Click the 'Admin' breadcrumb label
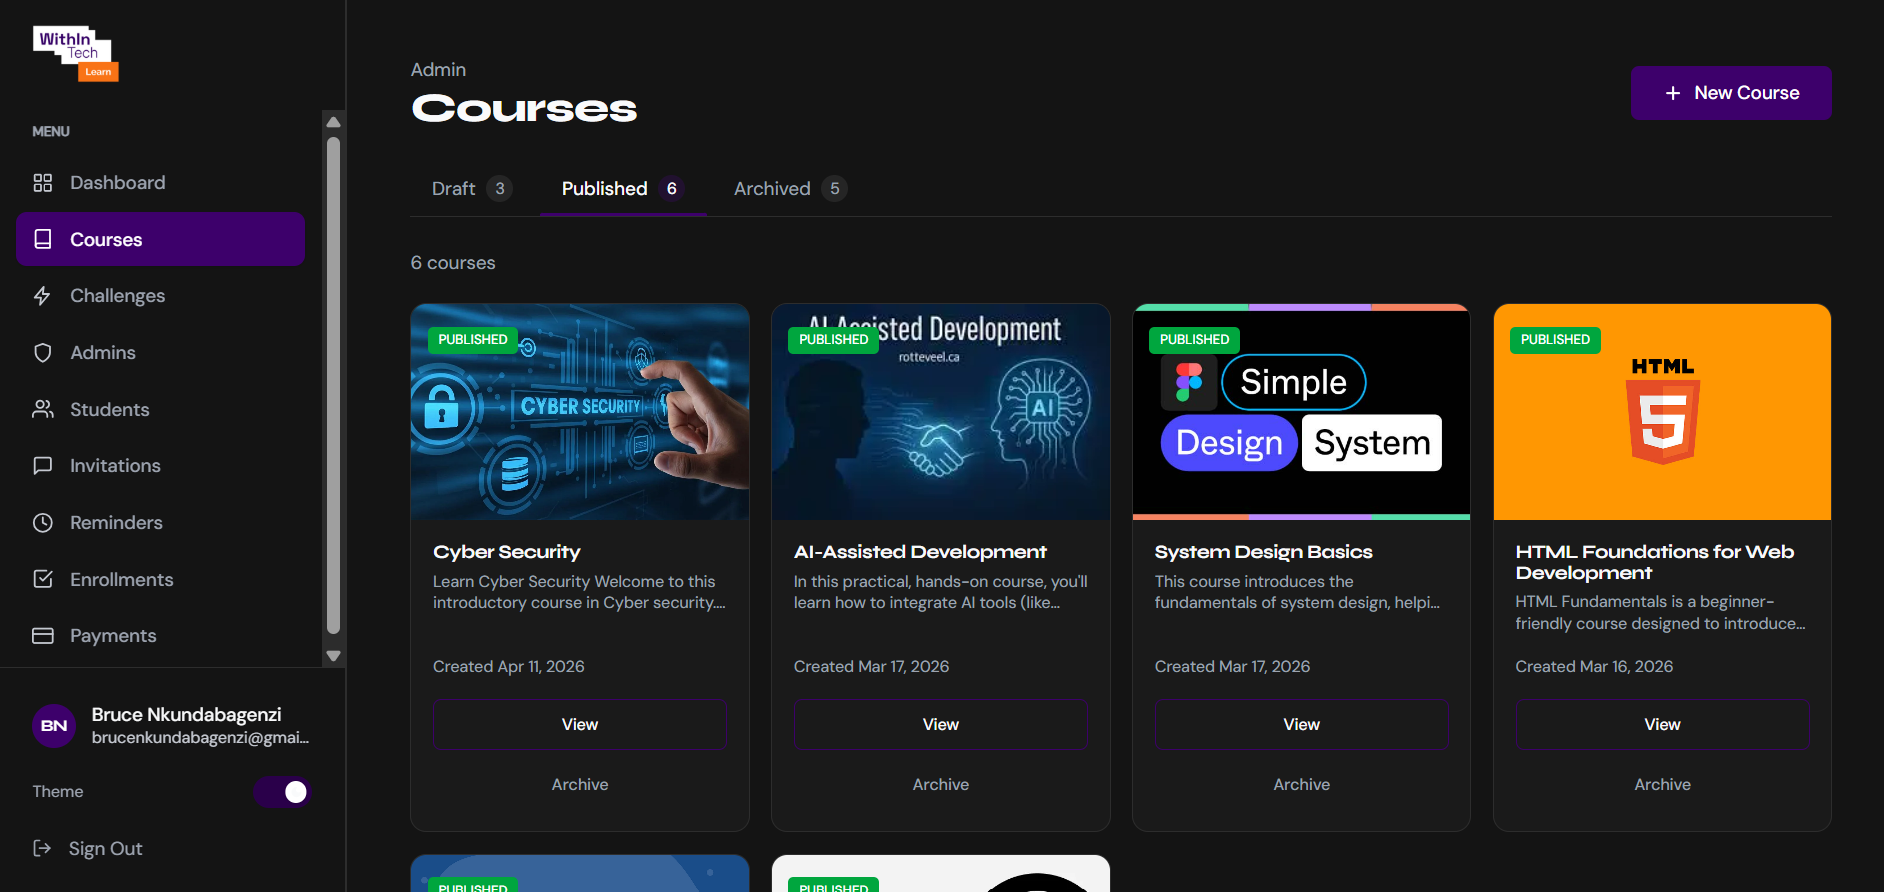Image resolution: width=1884 pixels, height=892 pixels. (x=438, y=70)
